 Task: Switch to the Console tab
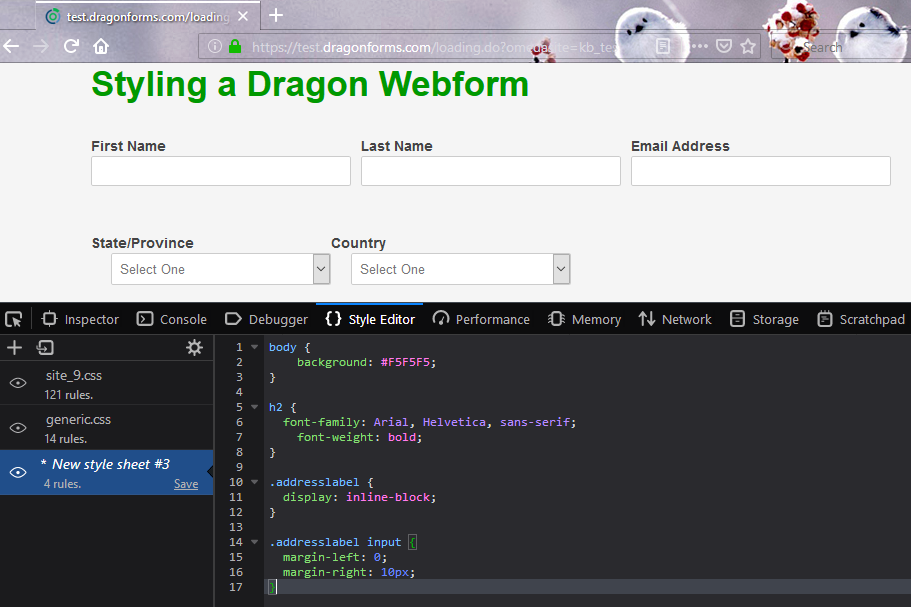(172, 319)
